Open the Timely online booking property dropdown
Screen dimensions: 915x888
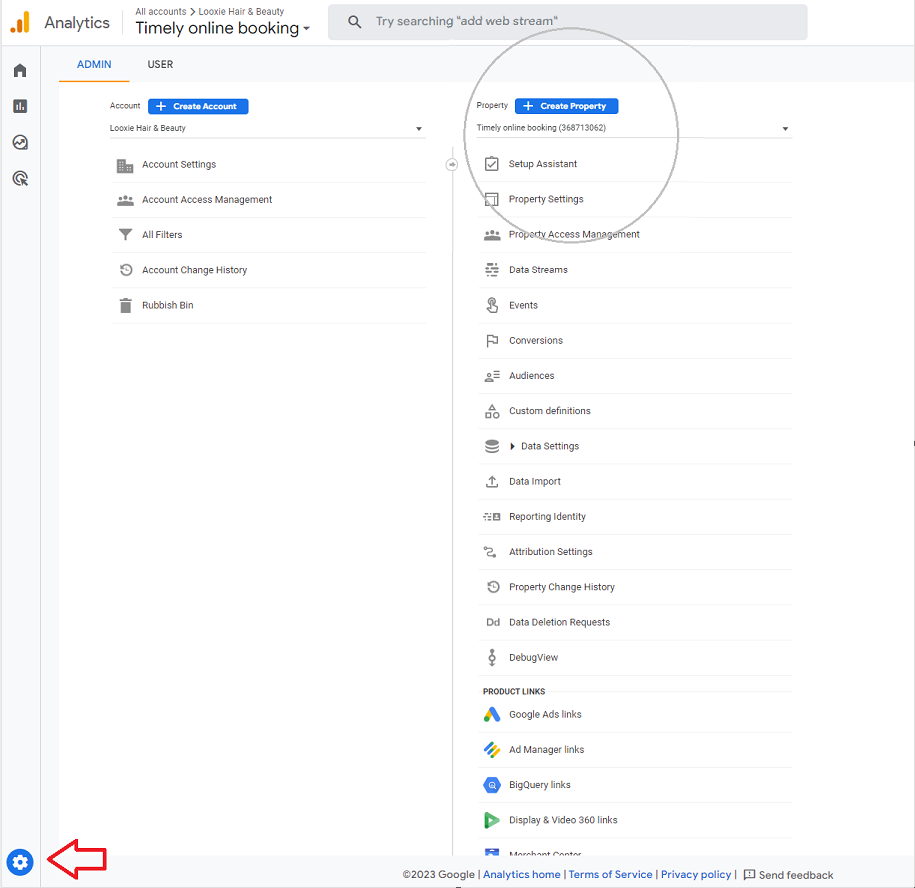(634, 128)
